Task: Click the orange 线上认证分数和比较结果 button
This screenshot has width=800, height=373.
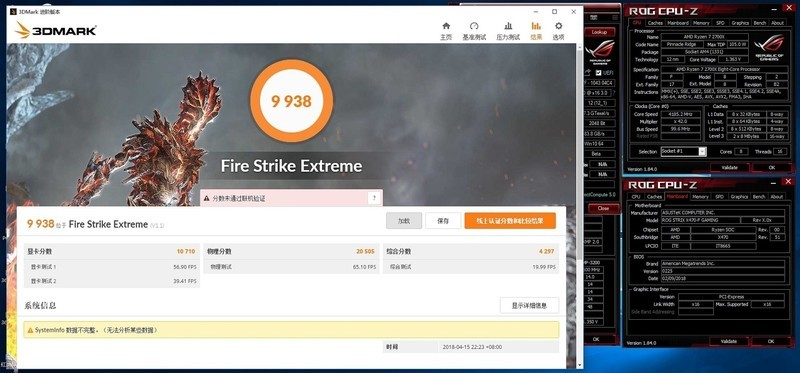Action: click(510, 221)
